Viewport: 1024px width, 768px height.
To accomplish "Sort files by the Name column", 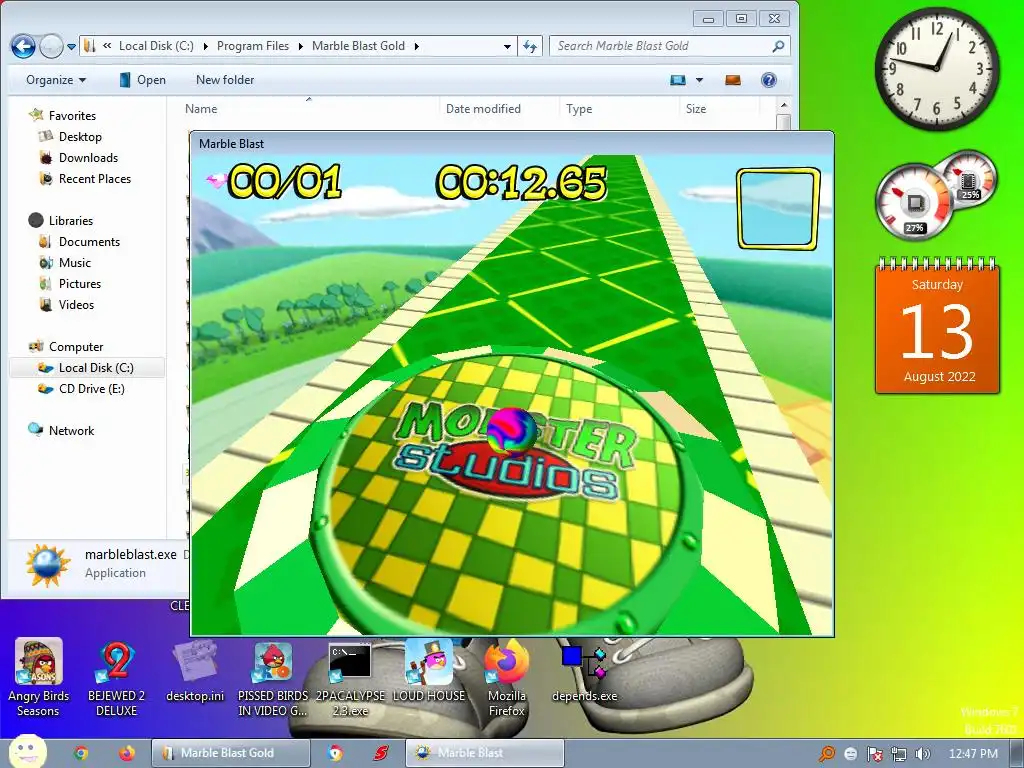I will pyautogui.click(x=201, y=109).
